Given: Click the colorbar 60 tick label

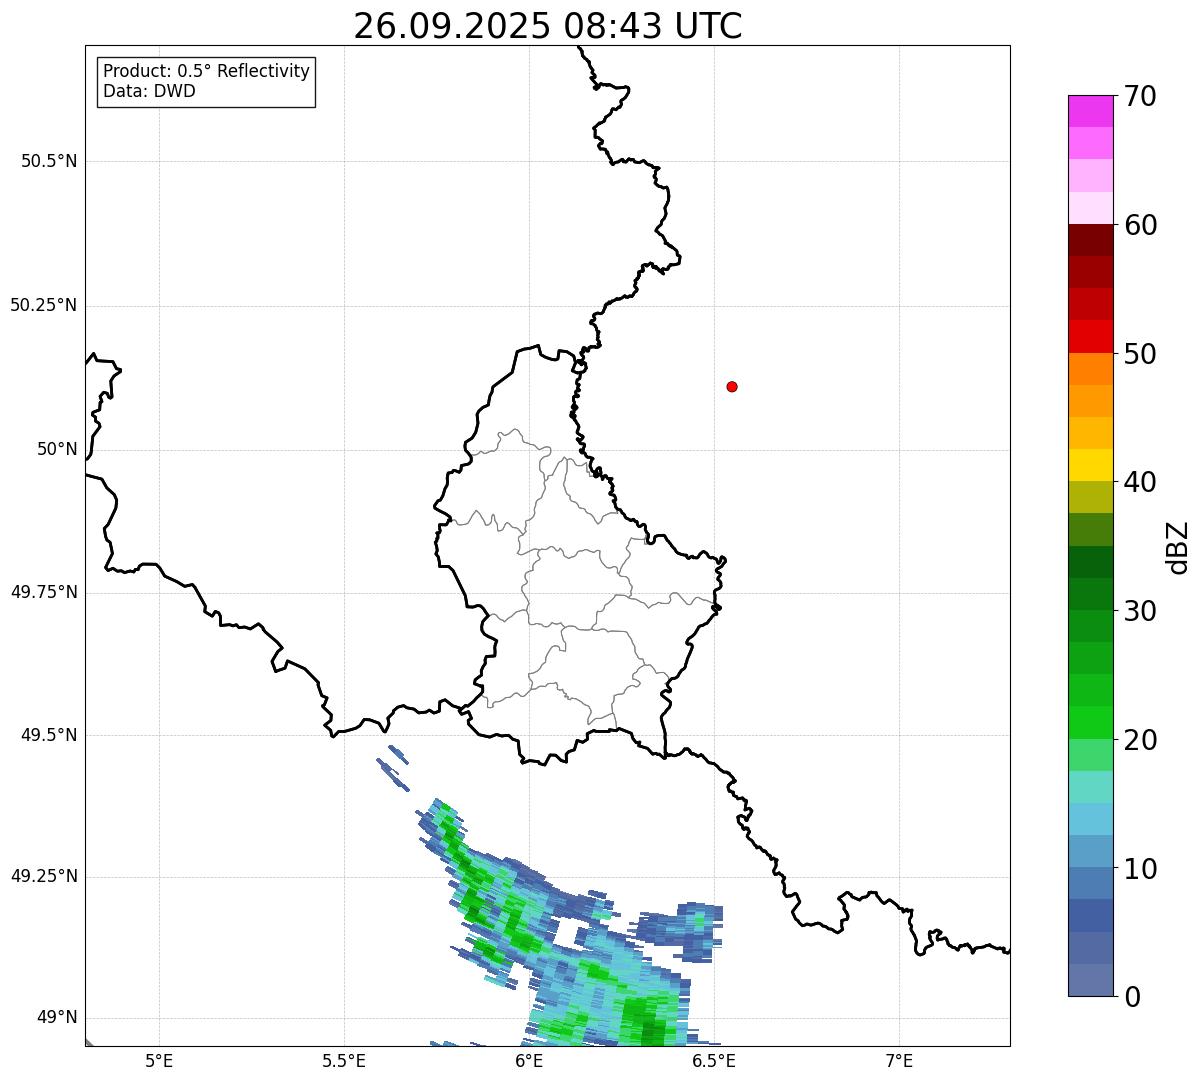Looking at the screenshot, I should 1140,225.
